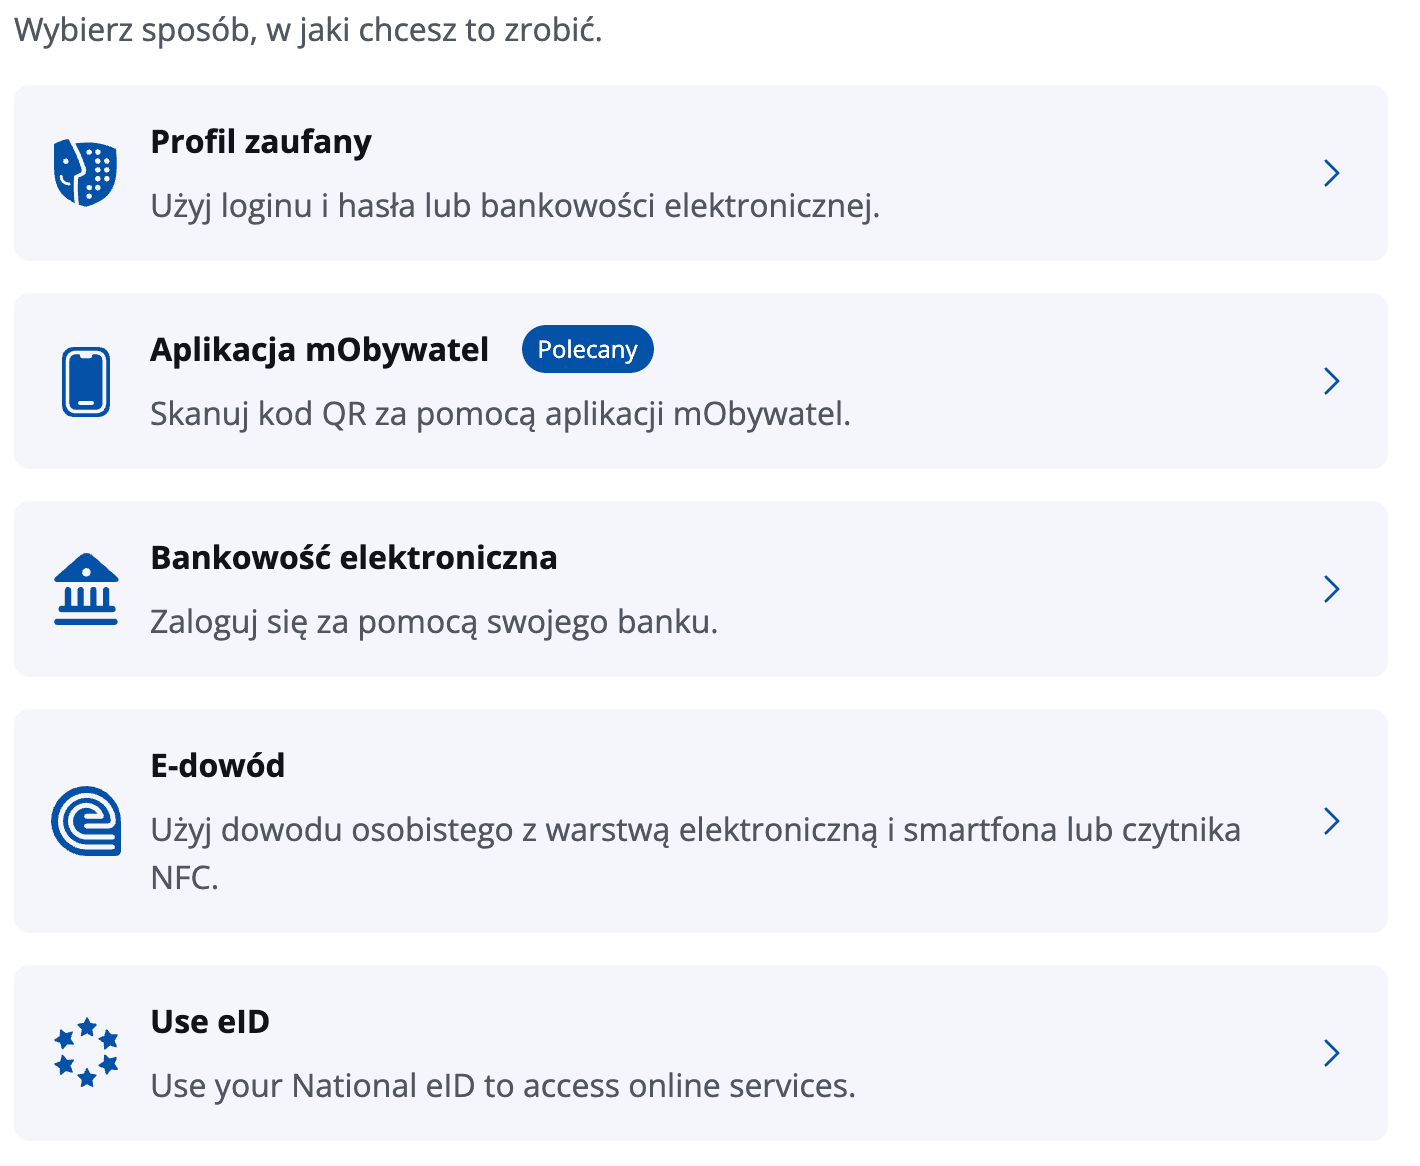Click the Use eID heading text
Viewport: 1420px width, 1166px height.
(x=209, y=1021)
